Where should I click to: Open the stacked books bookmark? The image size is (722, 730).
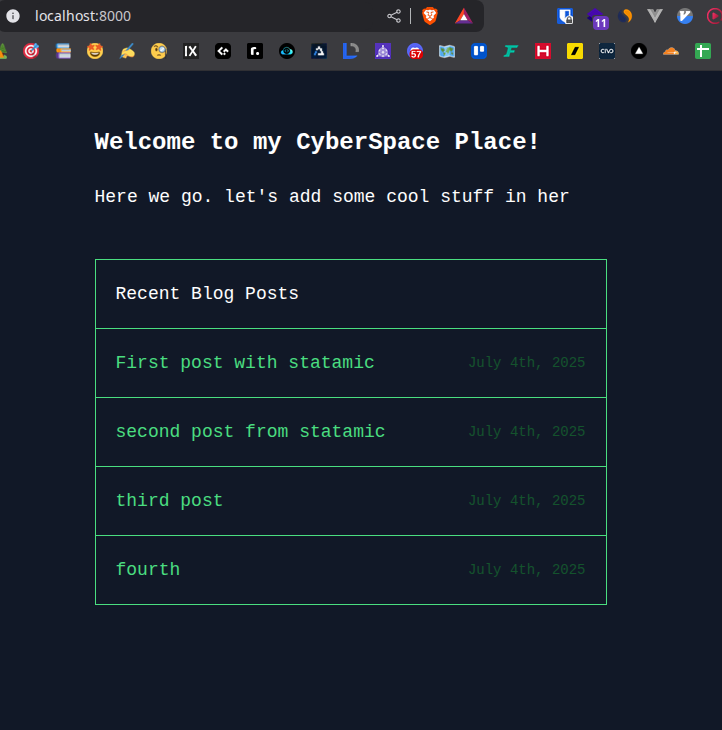[63, 51]
